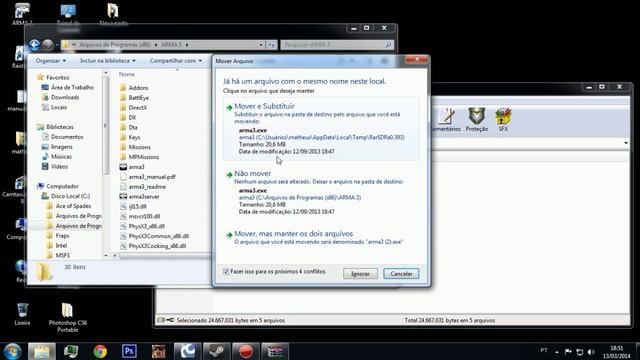Screen dimensions: 640x360
Task: Open the address bar history dropdown
Action: [261, 44]
